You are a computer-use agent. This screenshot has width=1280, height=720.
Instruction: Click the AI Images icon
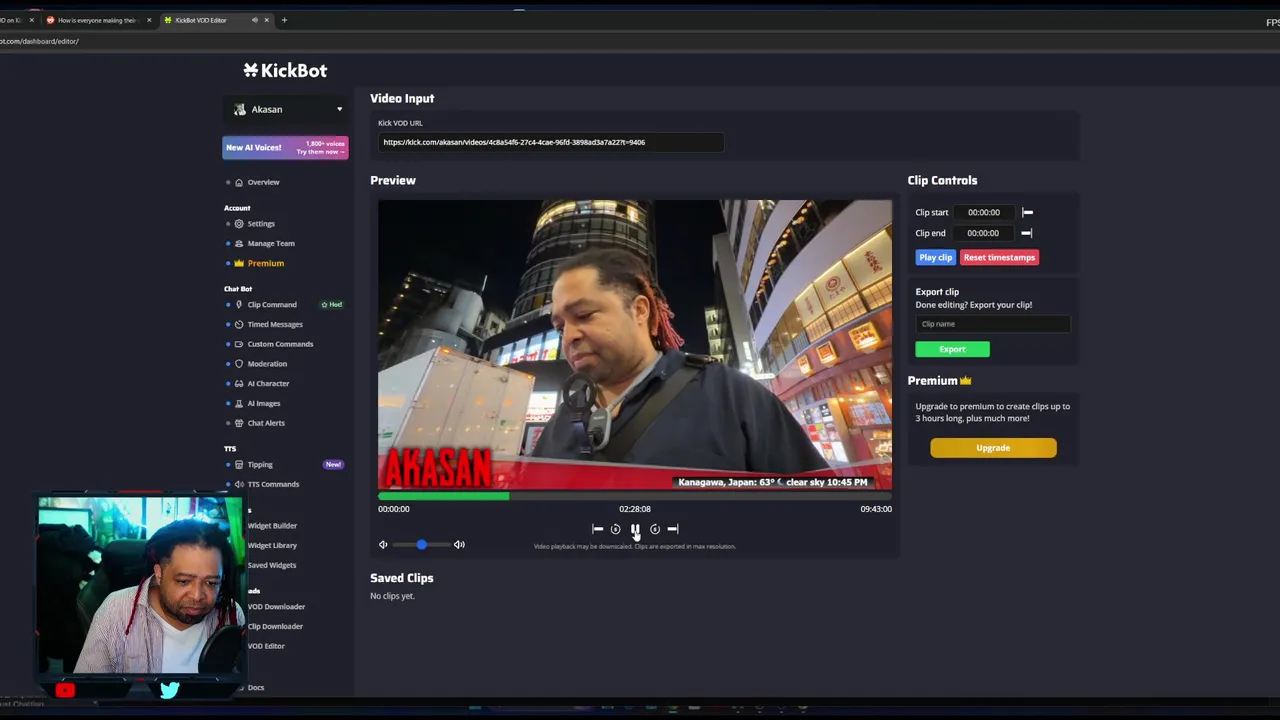pyautogui.click(x=239, y=403)
